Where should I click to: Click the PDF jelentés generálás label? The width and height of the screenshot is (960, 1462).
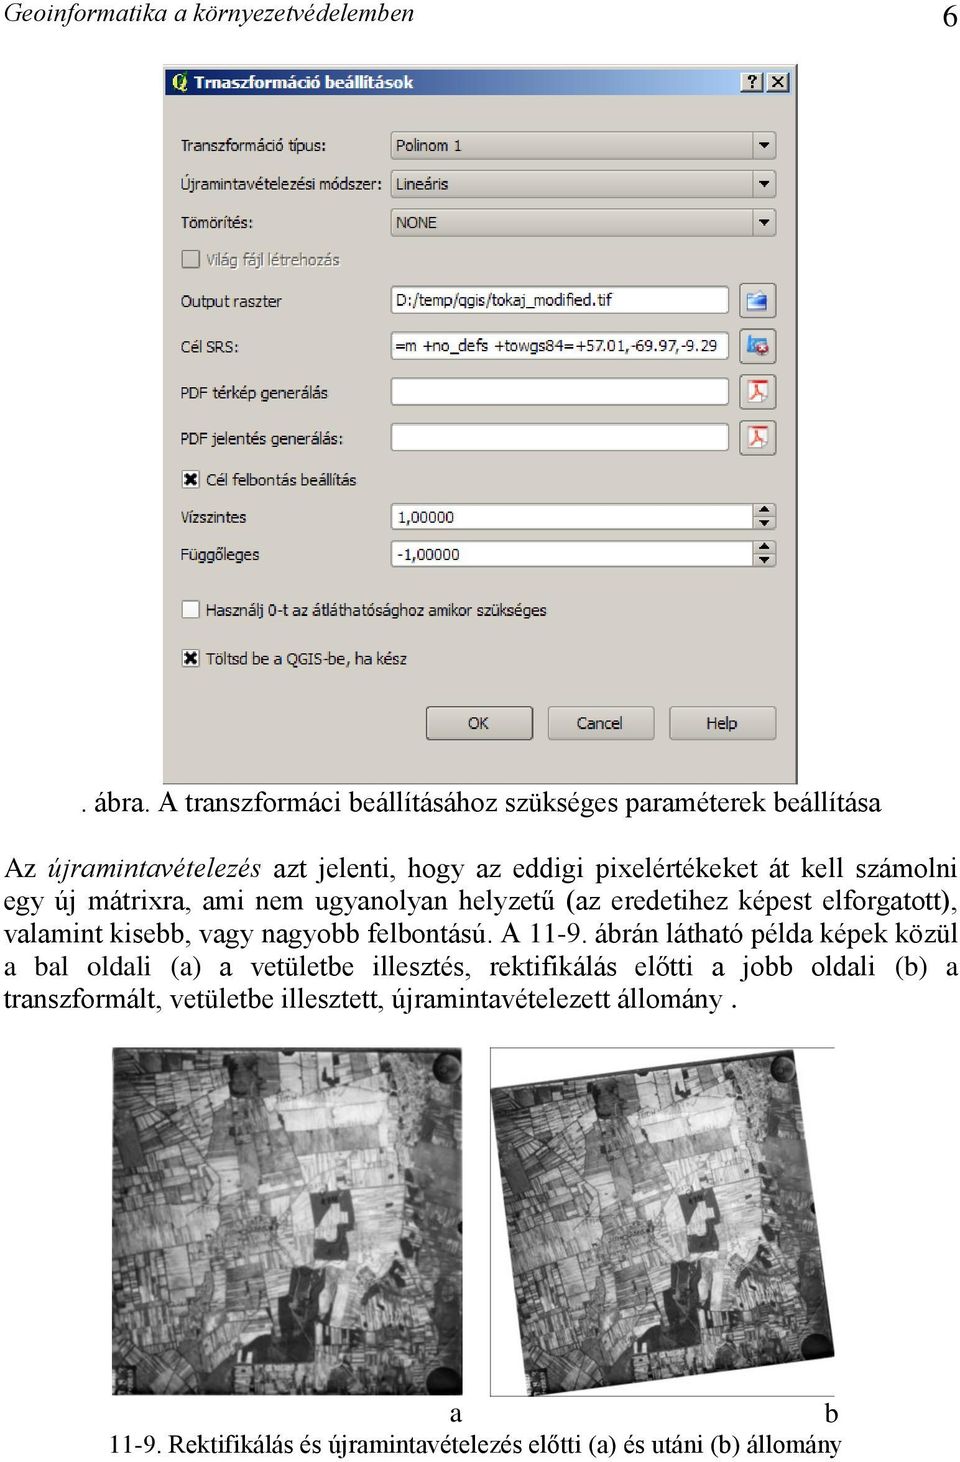coord(261,438)
